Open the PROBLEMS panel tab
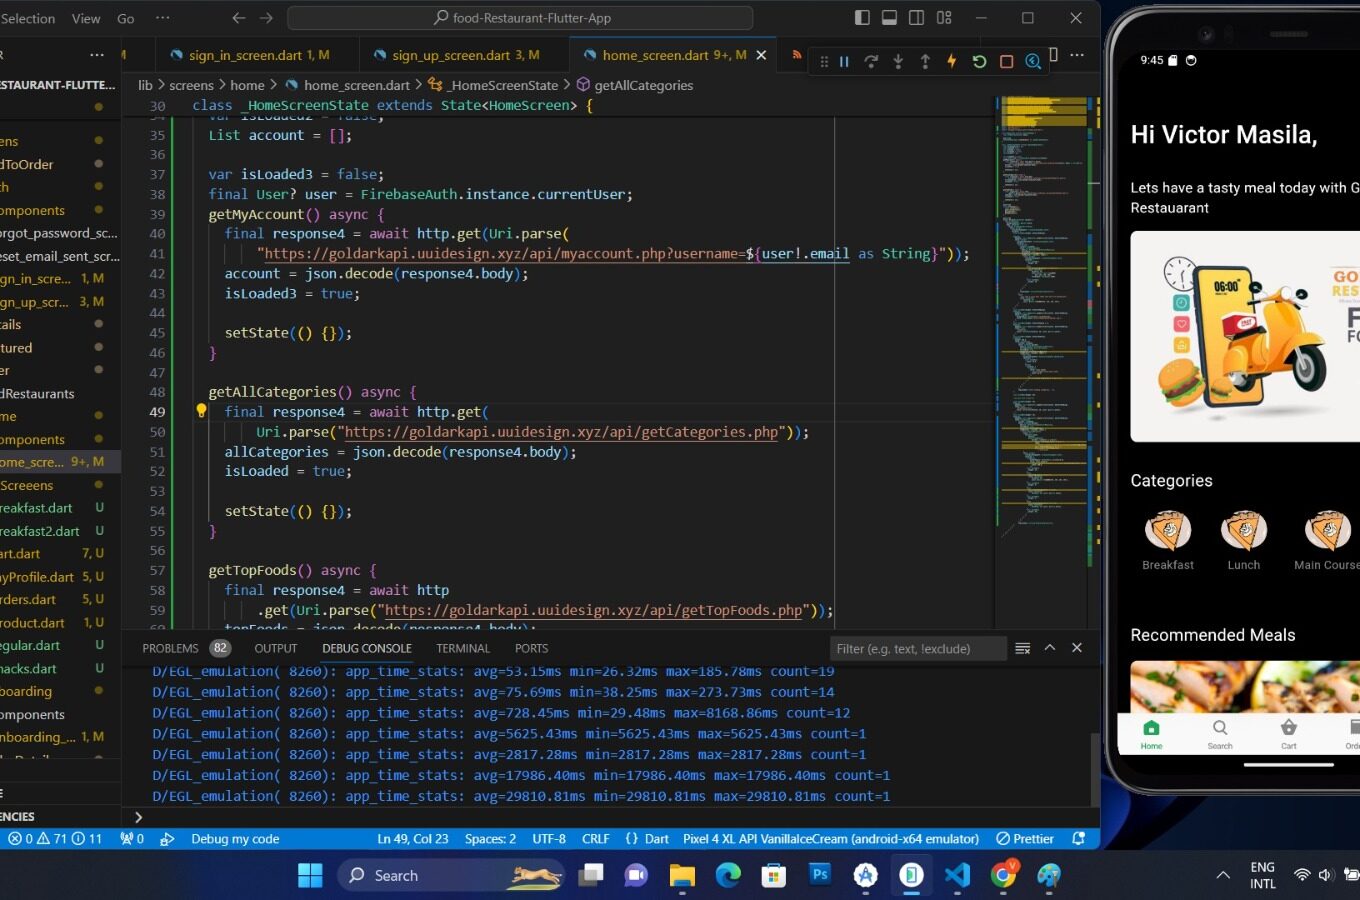The width and height of the screenshot is (1360, 900). click(x=170, y=648)
